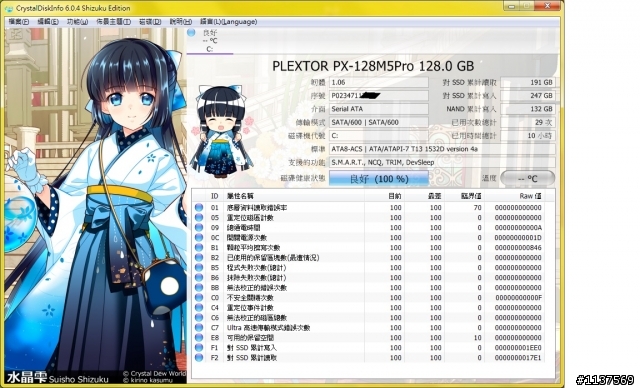Click raw value 00000000000A in row 09
Screen dimensions: 640x388
[x=518, y=228]
